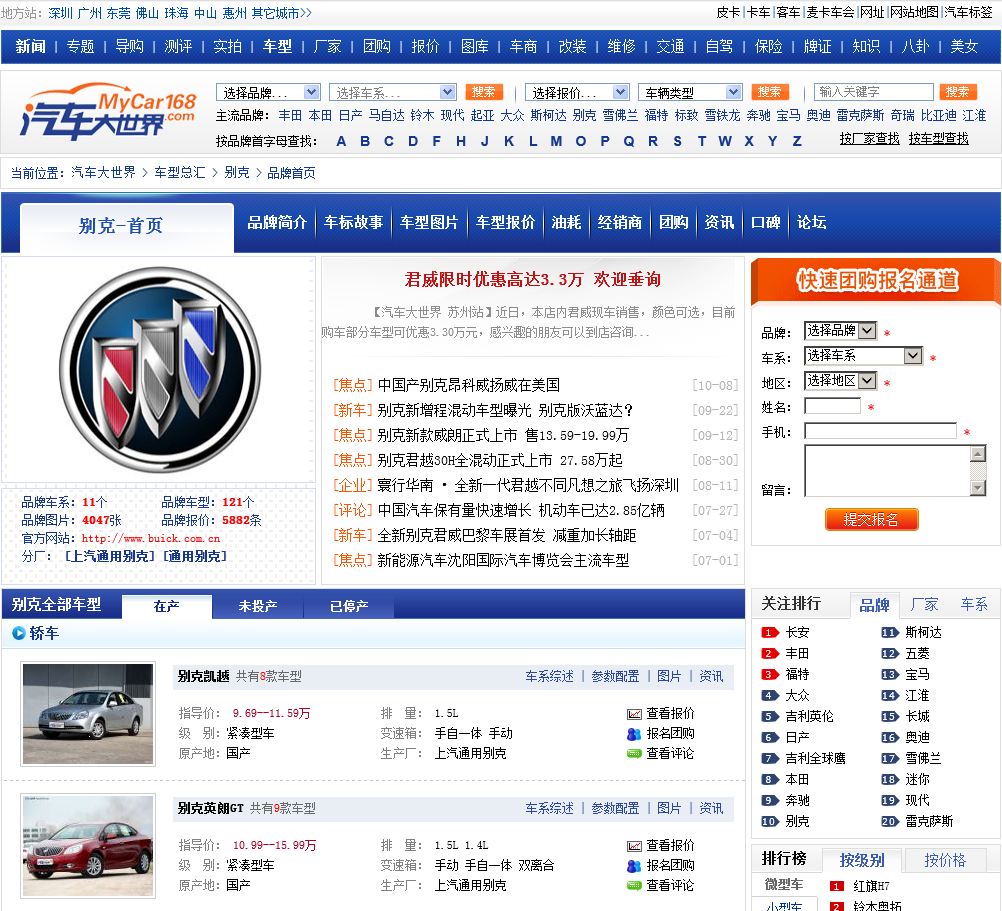Open 深圳 local site link

(x=61, y=13)
